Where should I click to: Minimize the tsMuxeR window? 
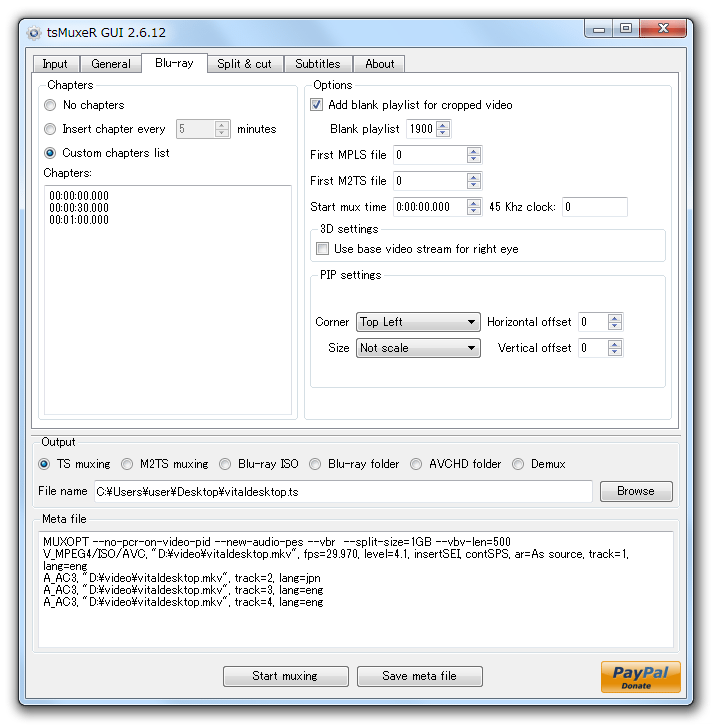click(599, 29)
